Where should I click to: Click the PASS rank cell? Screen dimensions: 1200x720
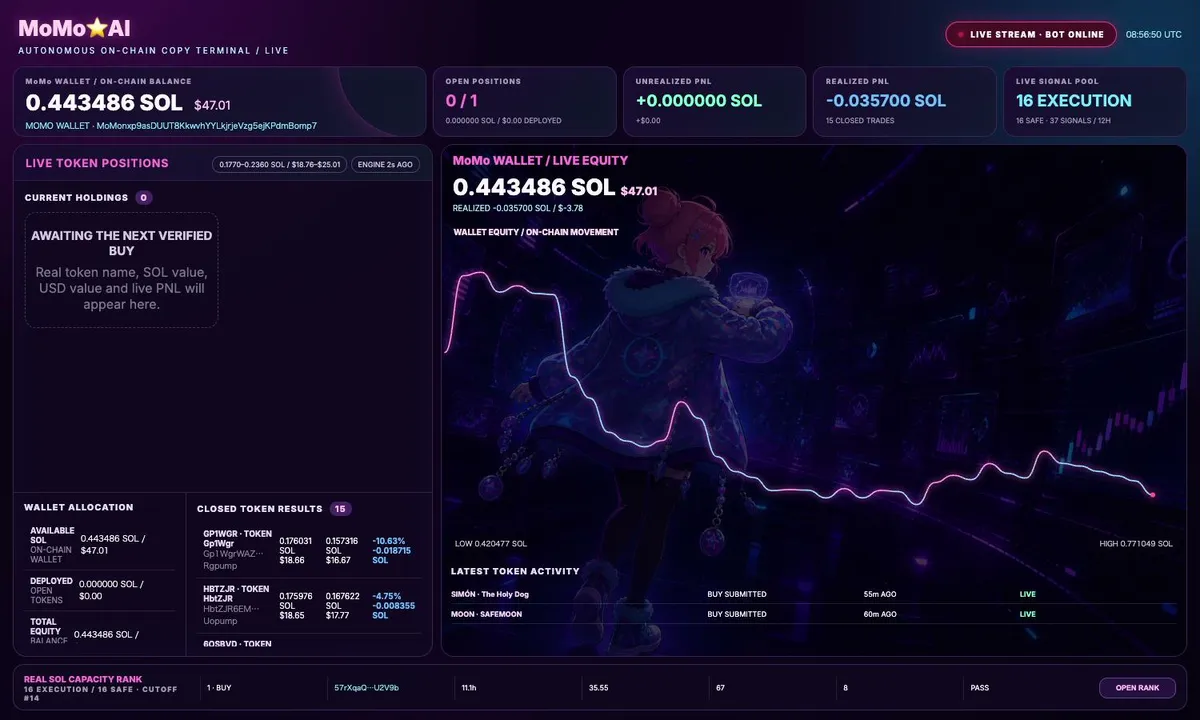pyautogui.click(x=979, y=688)
